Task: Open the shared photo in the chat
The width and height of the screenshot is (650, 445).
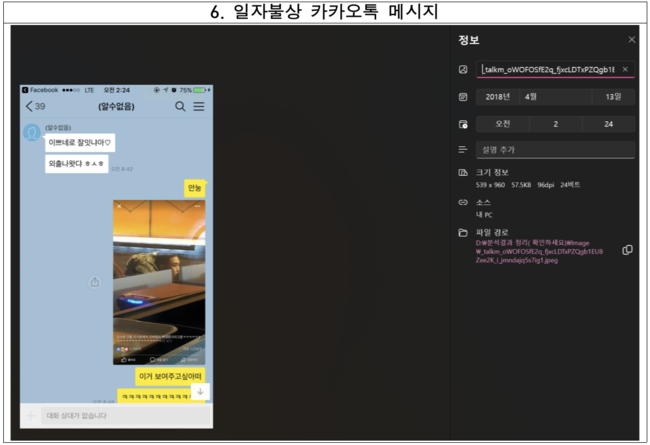Action: (x=160, y=282)
